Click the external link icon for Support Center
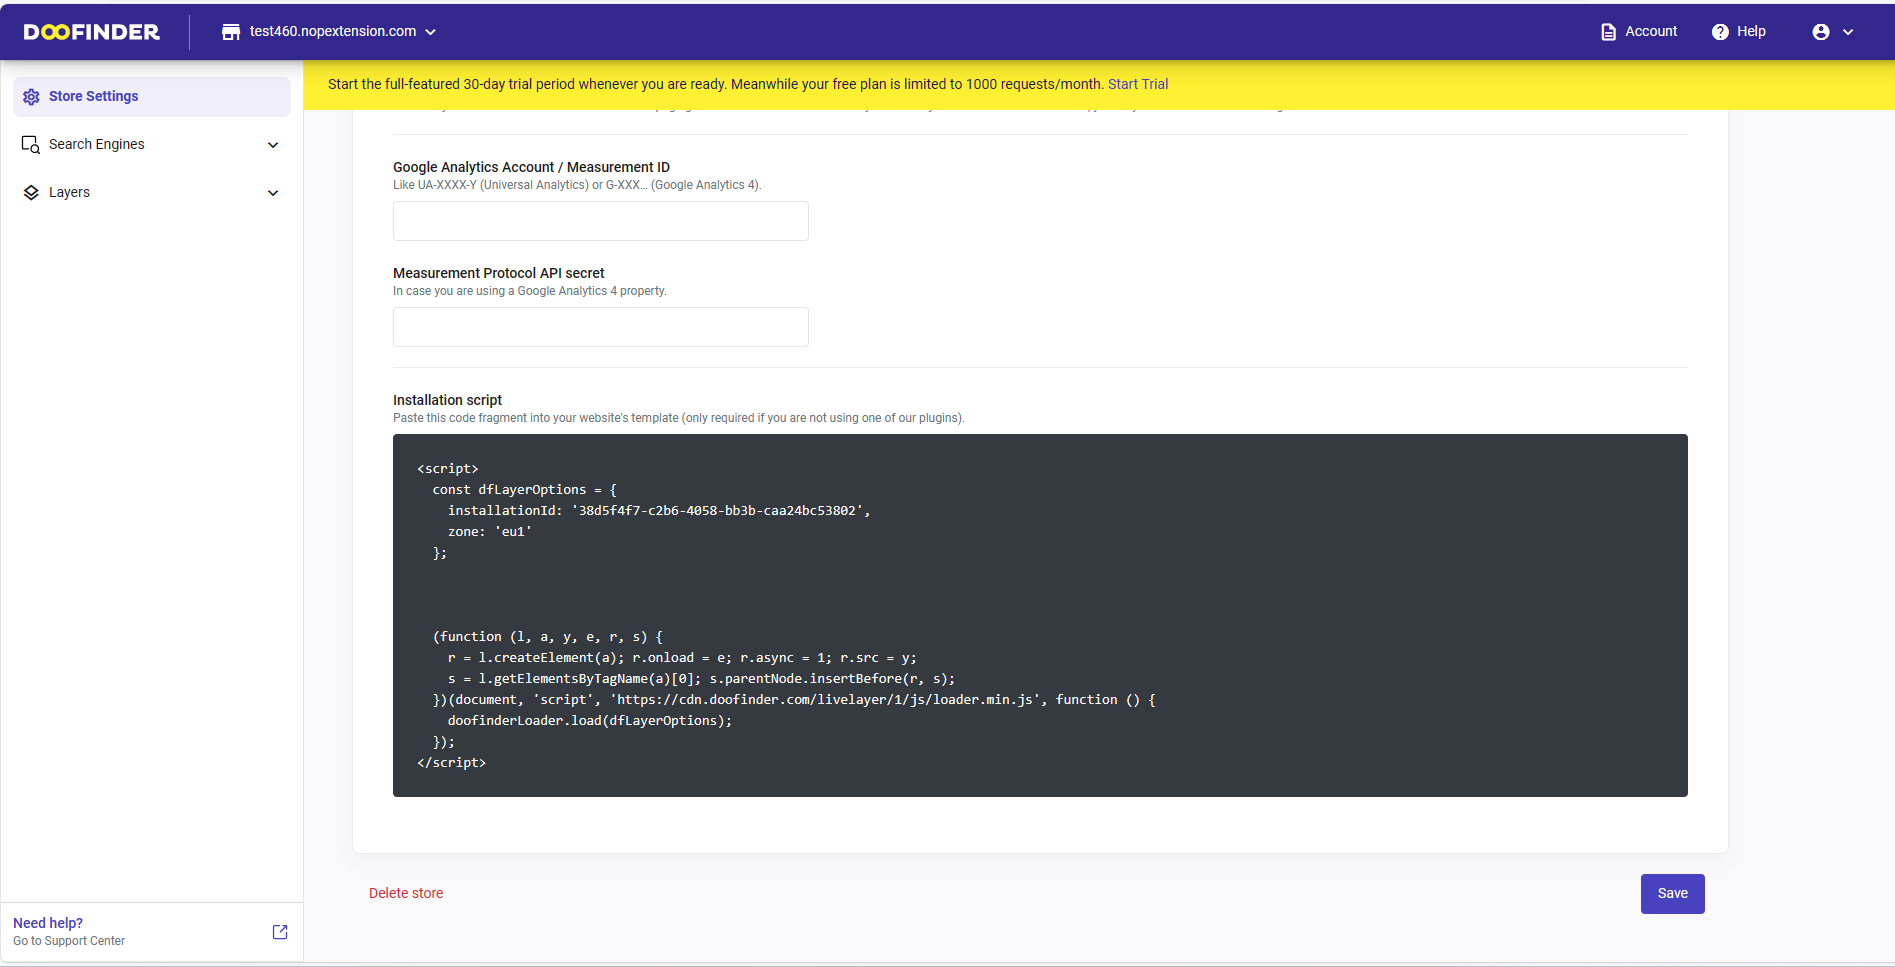Screen dimensions: 1895x967 pyautogui.click(x=280, y=932)
